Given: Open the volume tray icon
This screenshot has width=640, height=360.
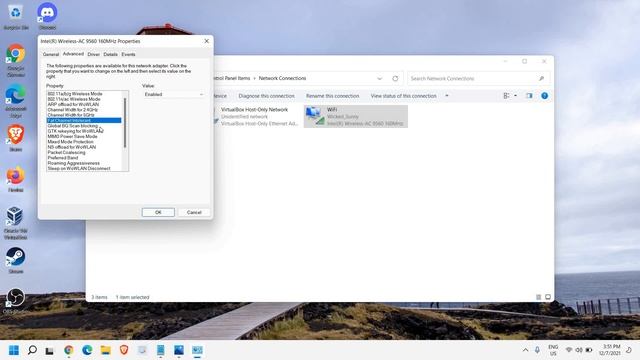Looking at the screenshot, I should (x=579, y=350).
